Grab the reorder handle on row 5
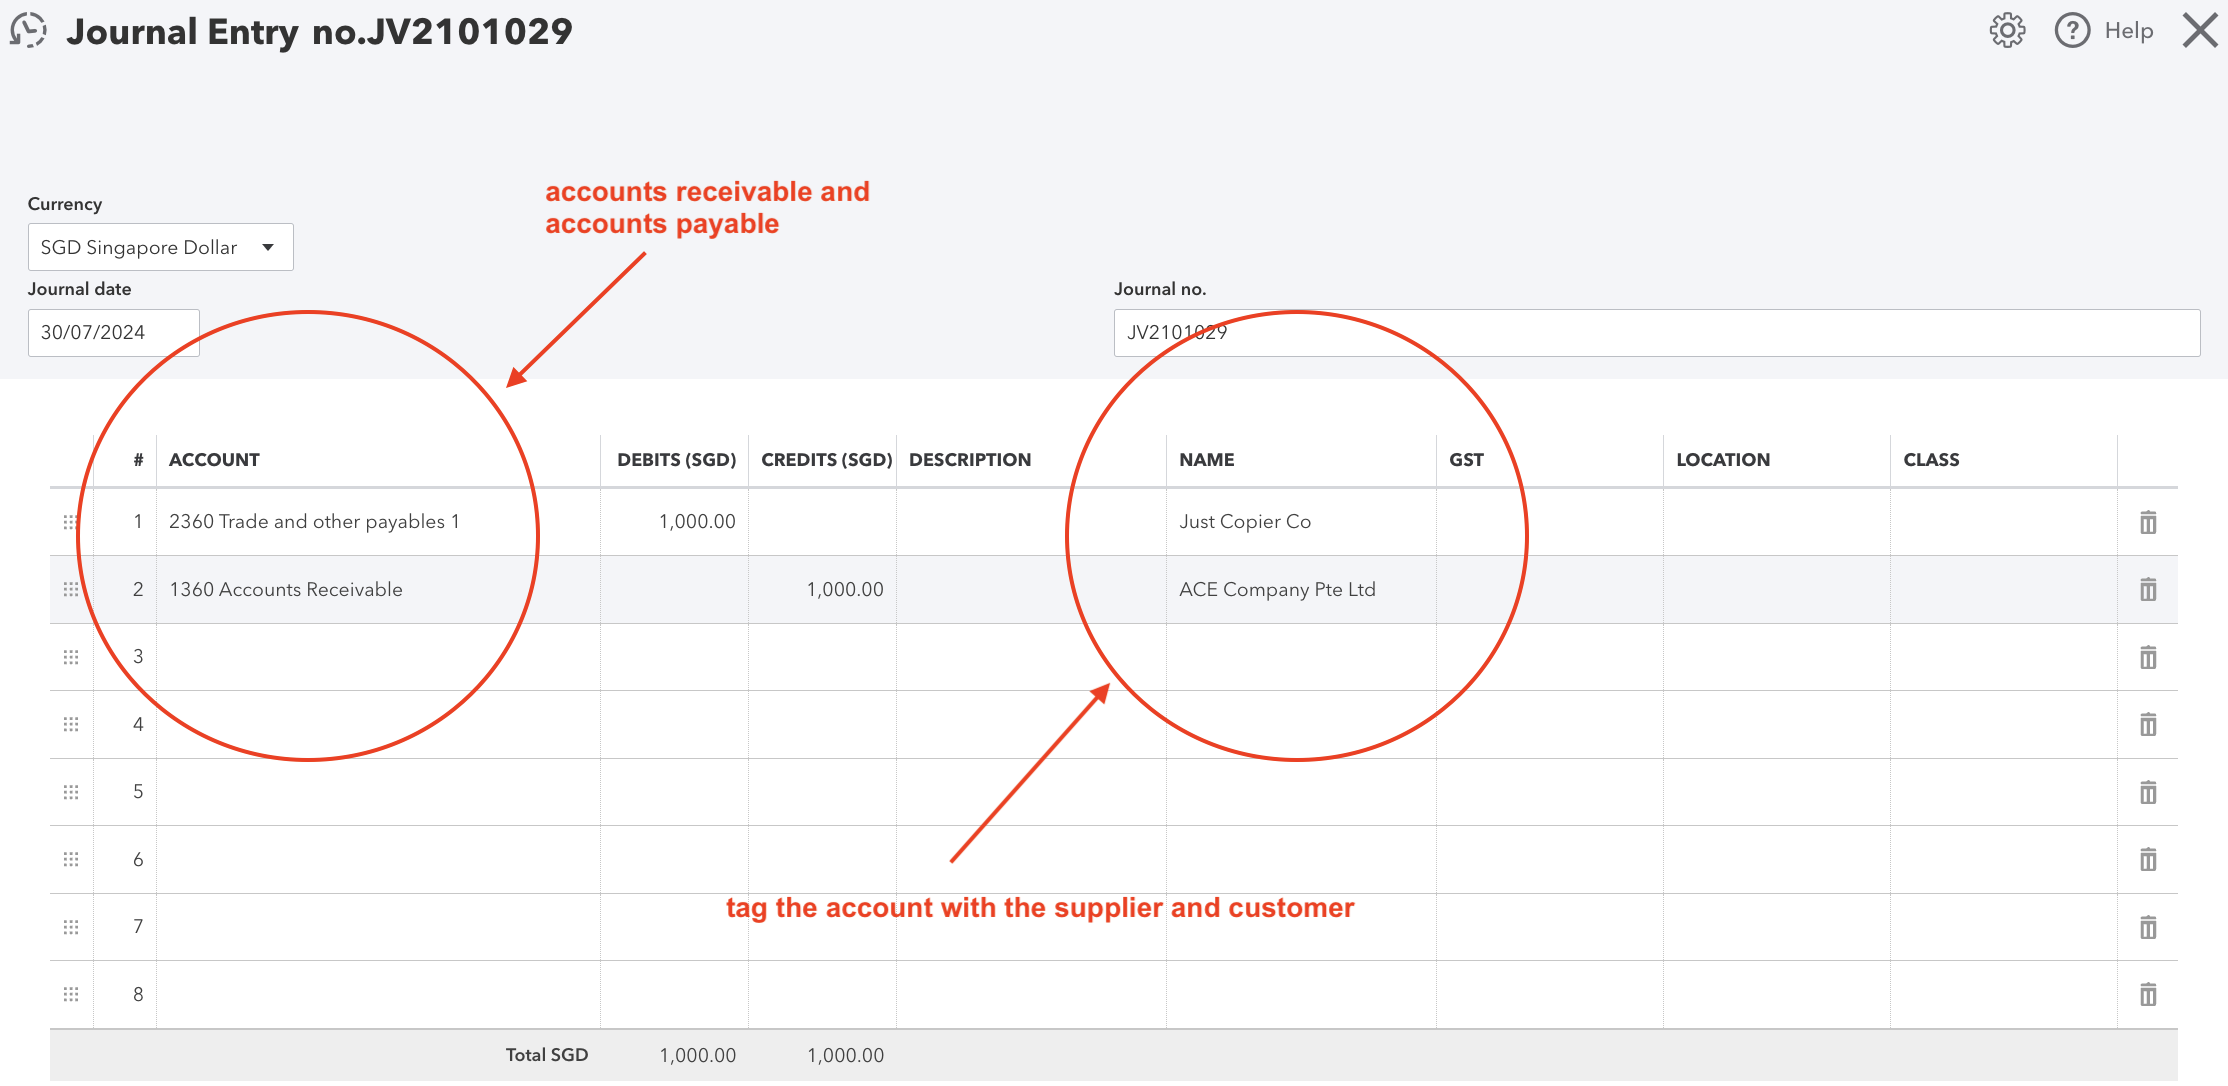Viewport: 2228px width, 1086px height. pyautogui.click(x=71, y=791)
